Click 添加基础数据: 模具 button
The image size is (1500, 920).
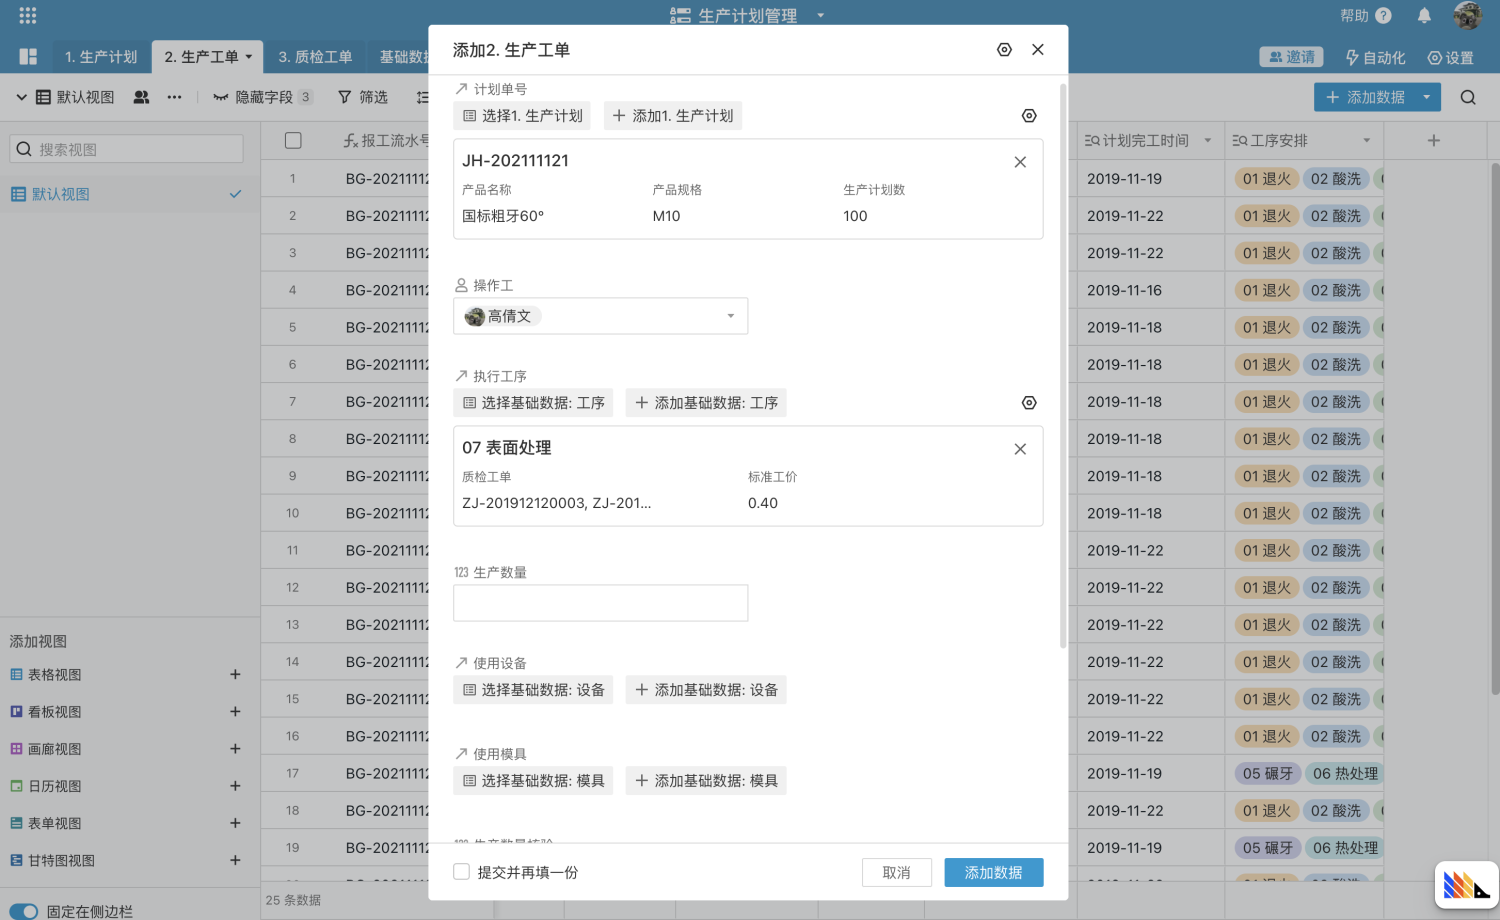706,781
